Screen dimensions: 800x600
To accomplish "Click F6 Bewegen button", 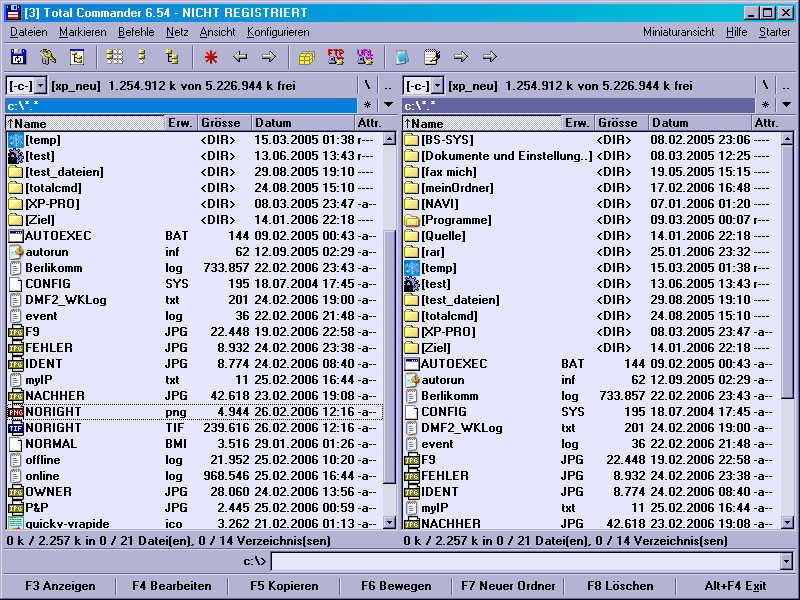I will (396, 586).
